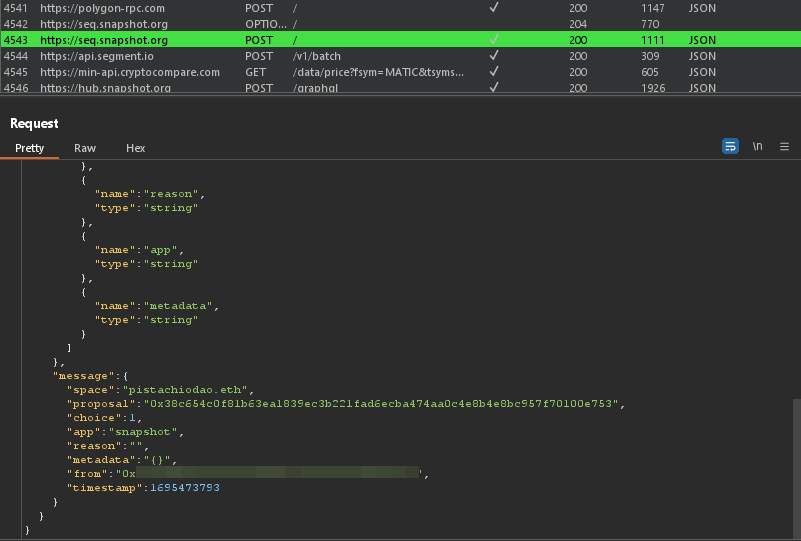This screenshot has height=541, width=801.
Task: Click the checkmark in highlighted row 4543
Action: click(x=494, y=40)
